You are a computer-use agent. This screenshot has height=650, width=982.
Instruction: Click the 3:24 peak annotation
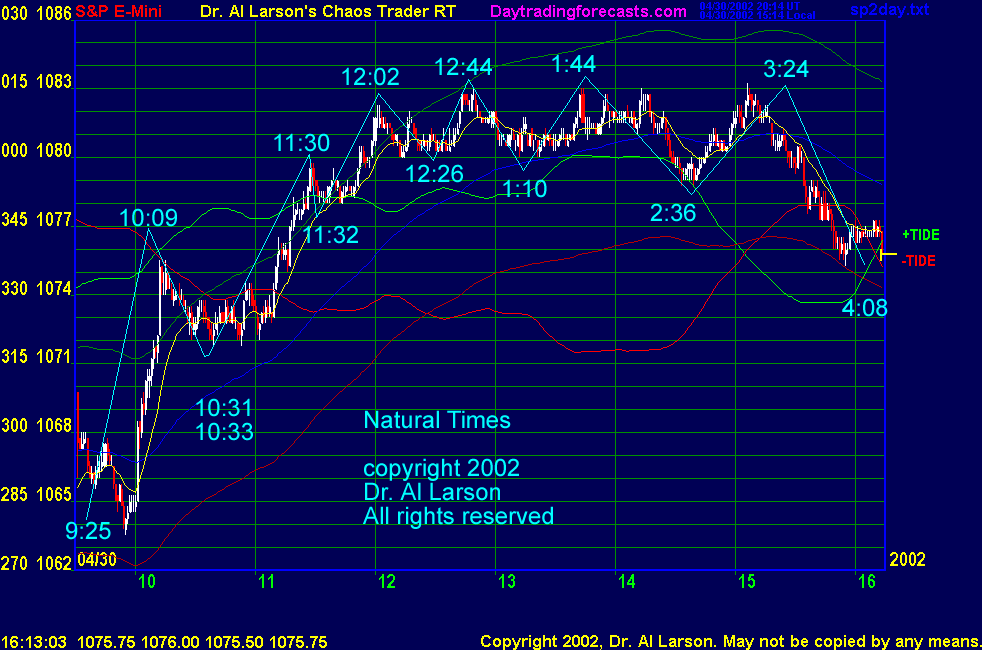point(786,68)
